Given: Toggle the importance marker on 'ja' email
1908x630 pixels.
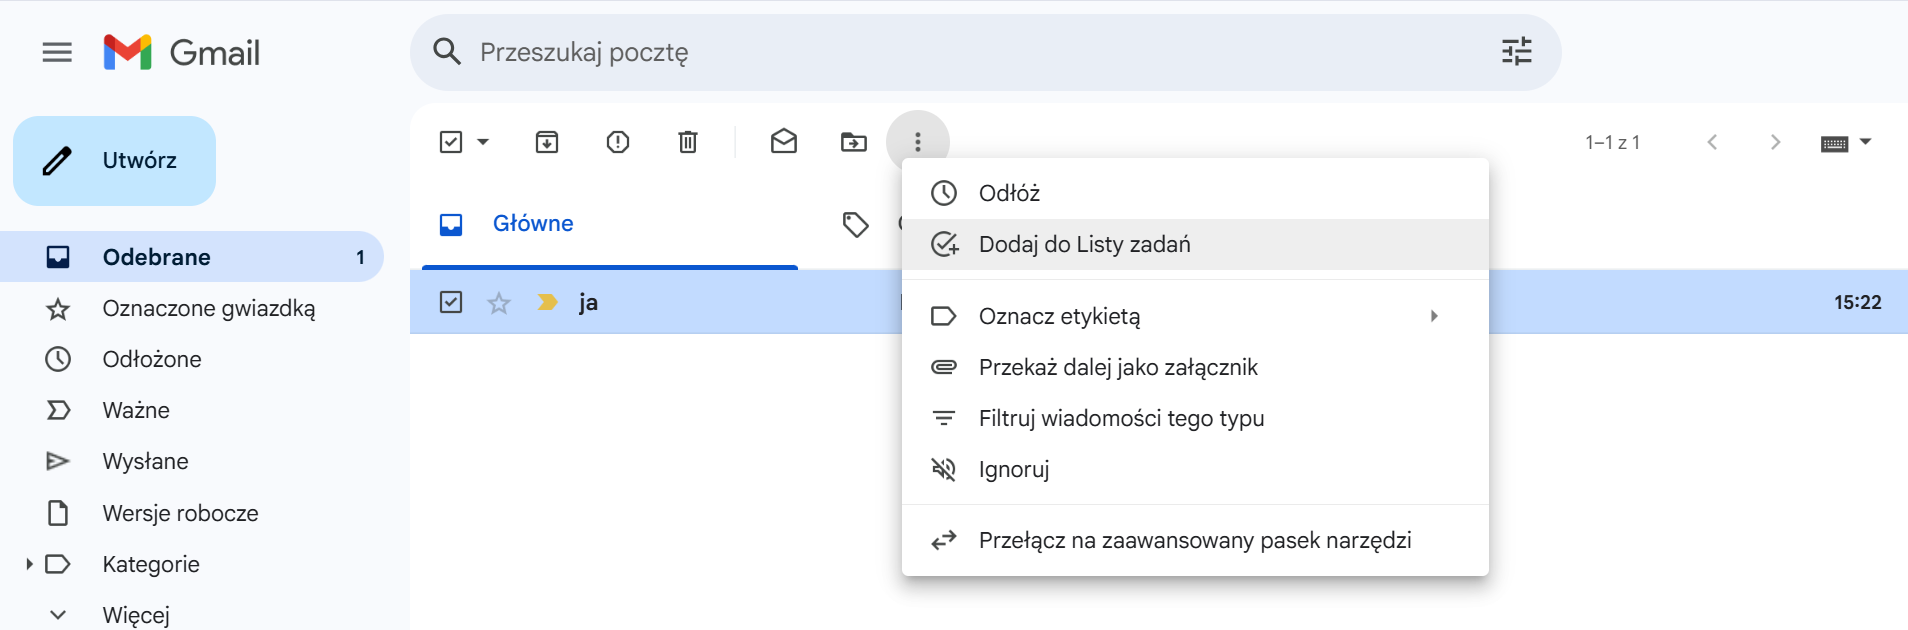Looking at the screenshot, I should point(547,302).
